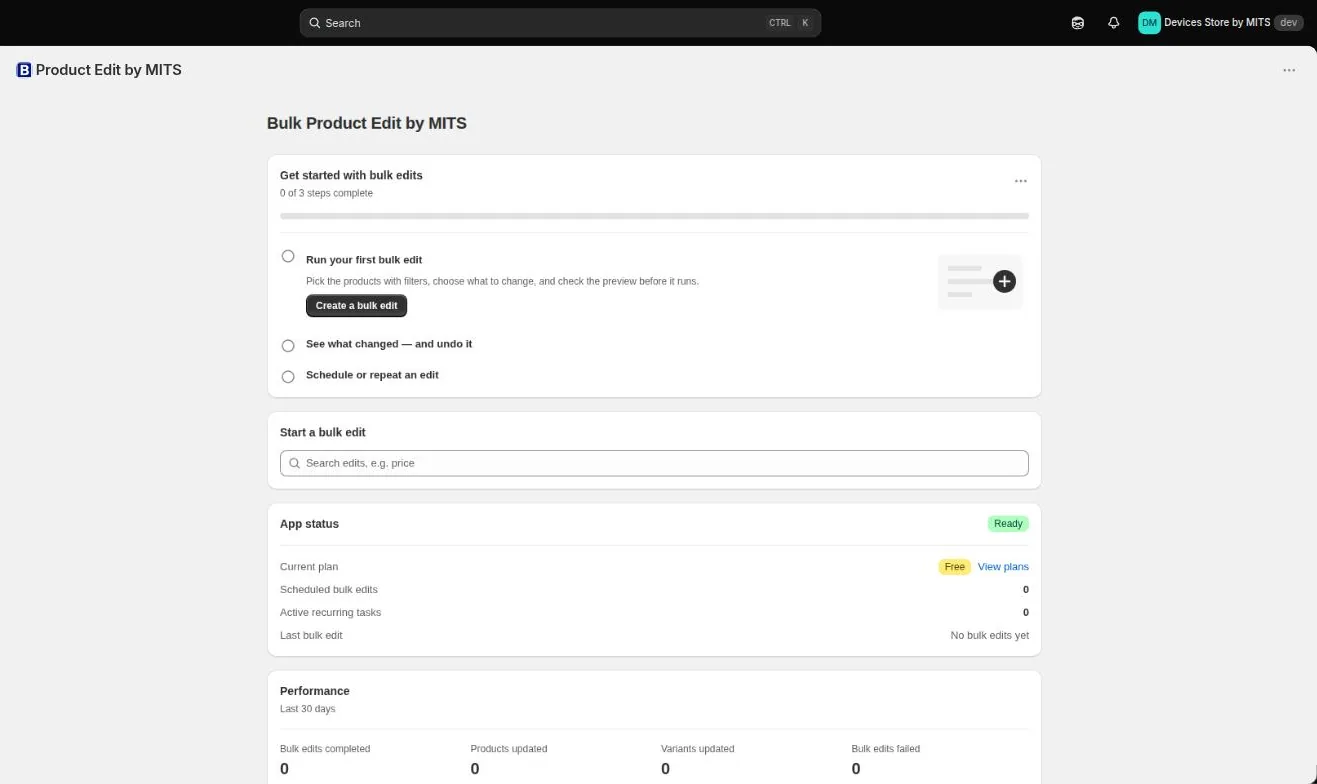Focus the top Search bar
Screen dimensions: 1317x784
click(560, 23)
